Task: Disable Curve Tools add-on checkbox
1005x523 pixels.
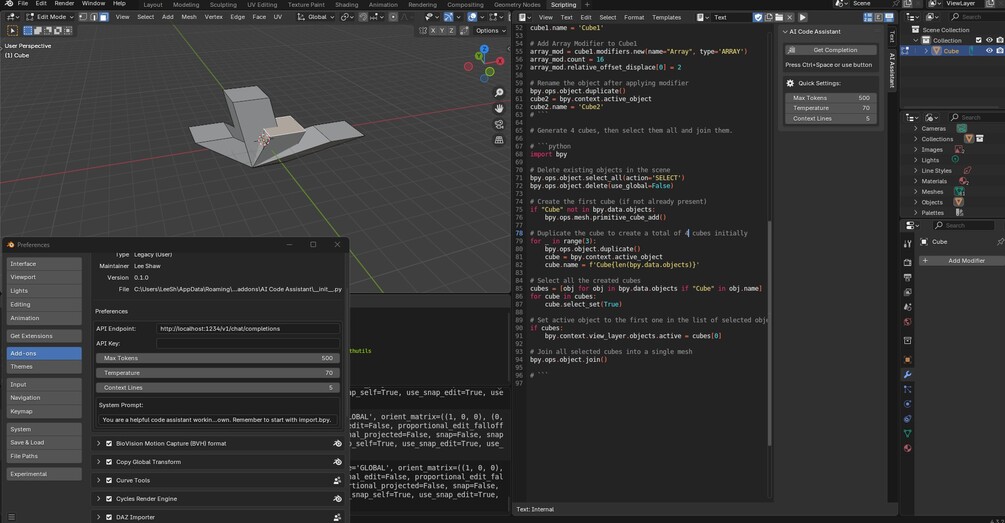Action: click(109, 480)
